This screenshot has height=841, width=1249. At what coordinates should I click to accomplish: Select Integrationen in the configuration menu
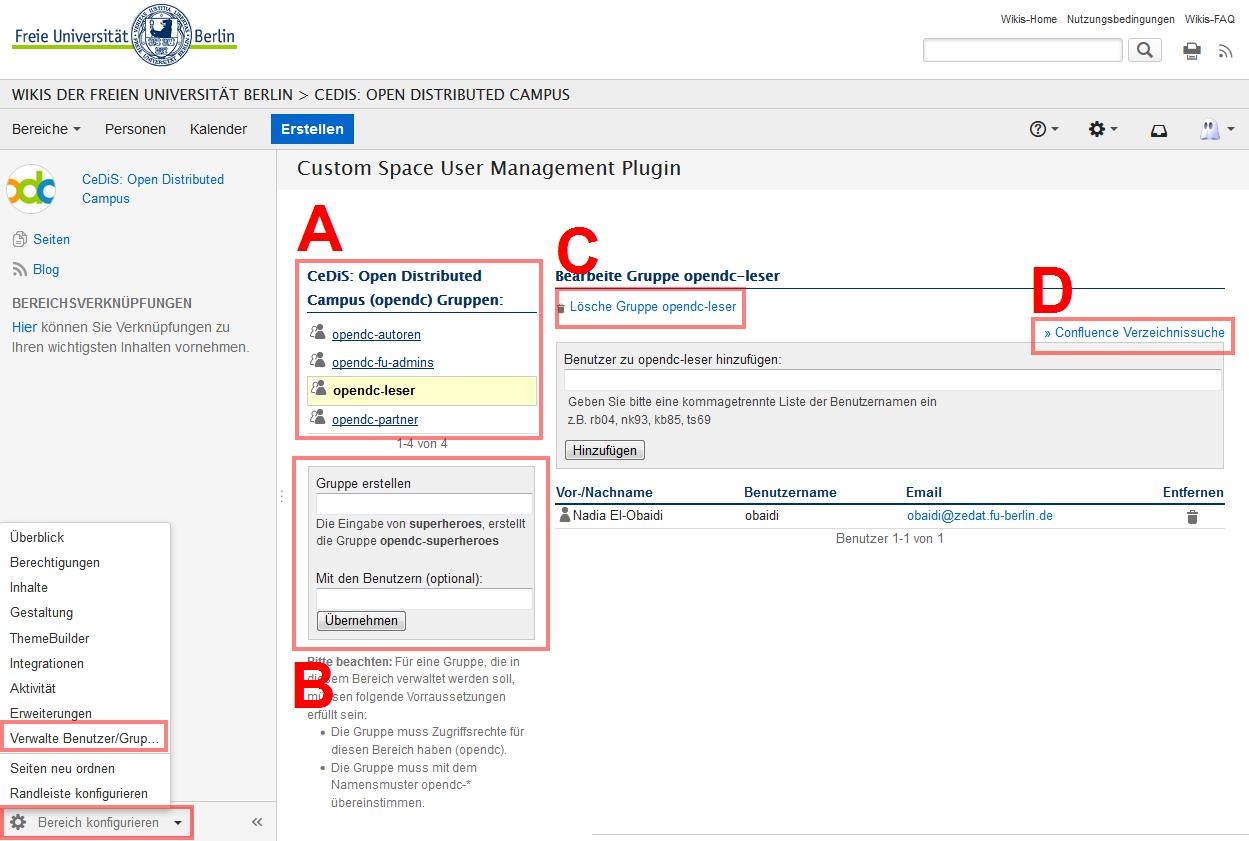click(x=47, y=663)
